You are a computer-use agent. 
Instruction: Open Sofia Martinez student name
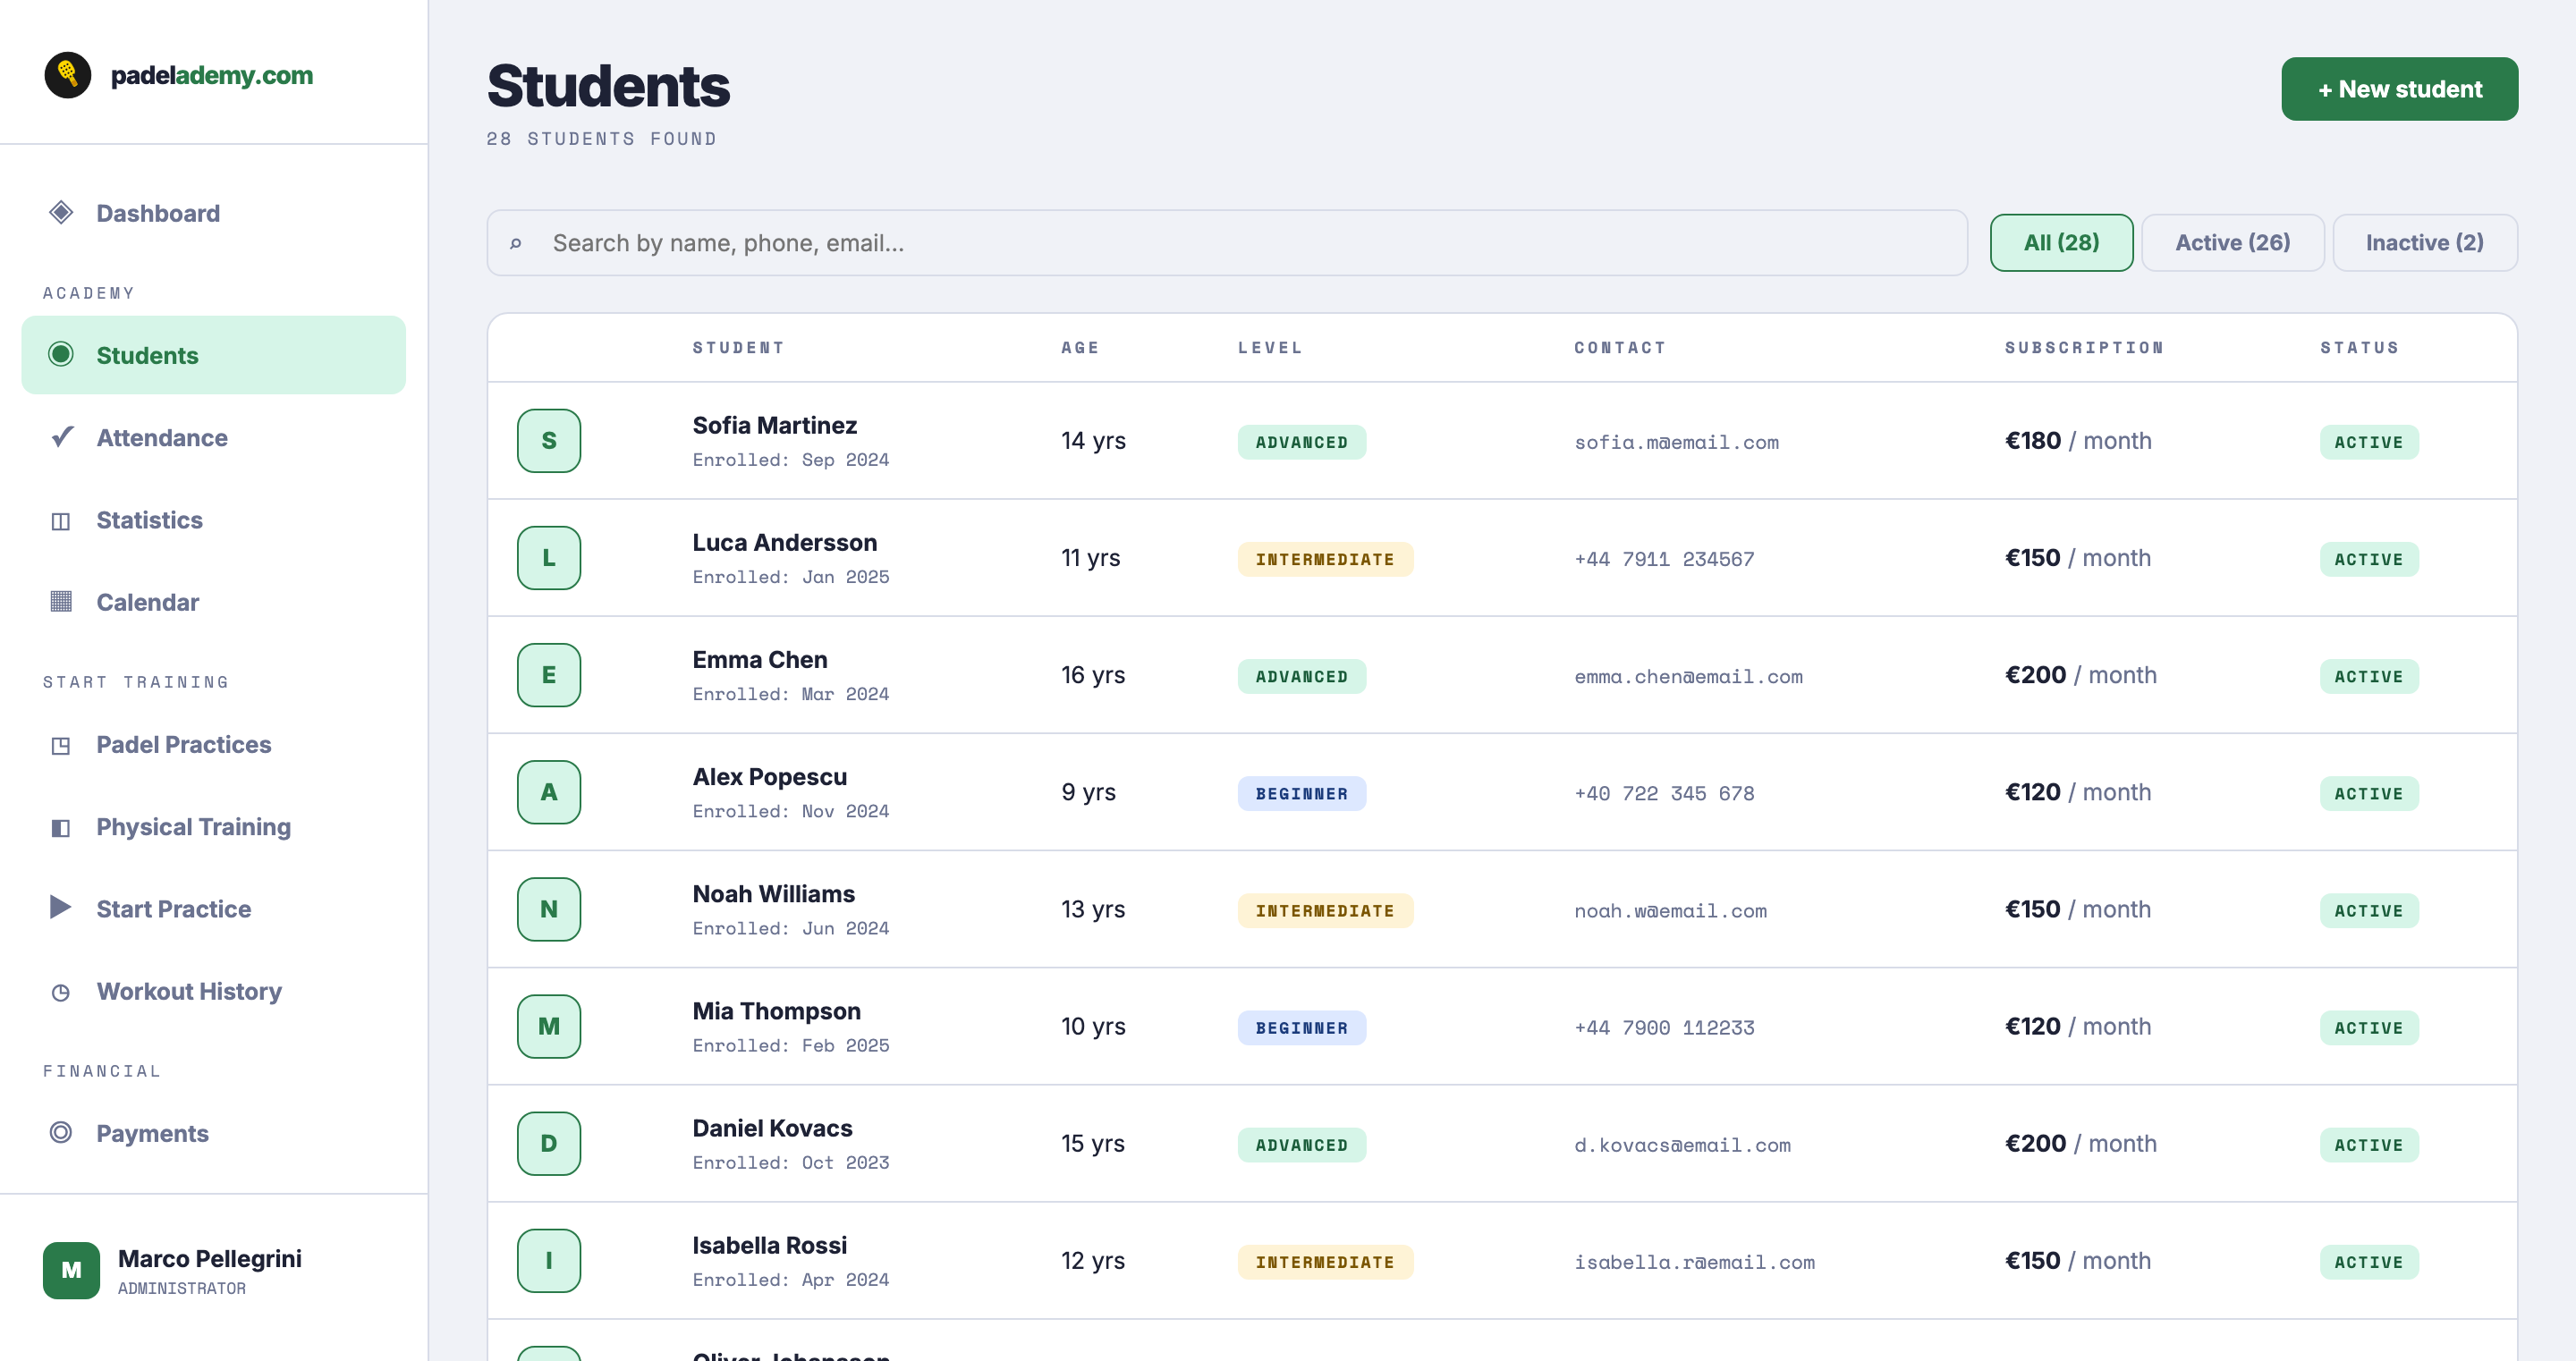[x=774, y=426]
